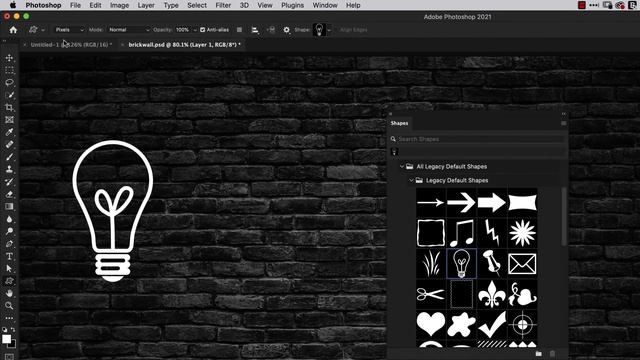Go to Photoshop Home screen

(13, 30)
